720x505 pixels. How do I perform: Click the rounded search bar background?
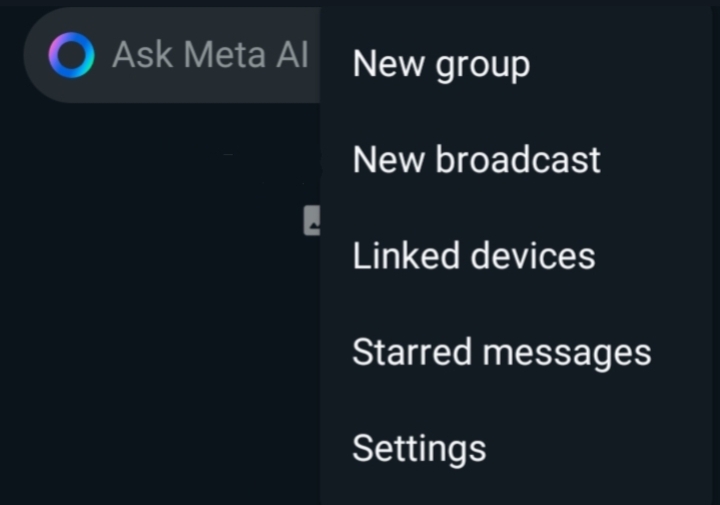pyautogui.click(x=172, y=55)
